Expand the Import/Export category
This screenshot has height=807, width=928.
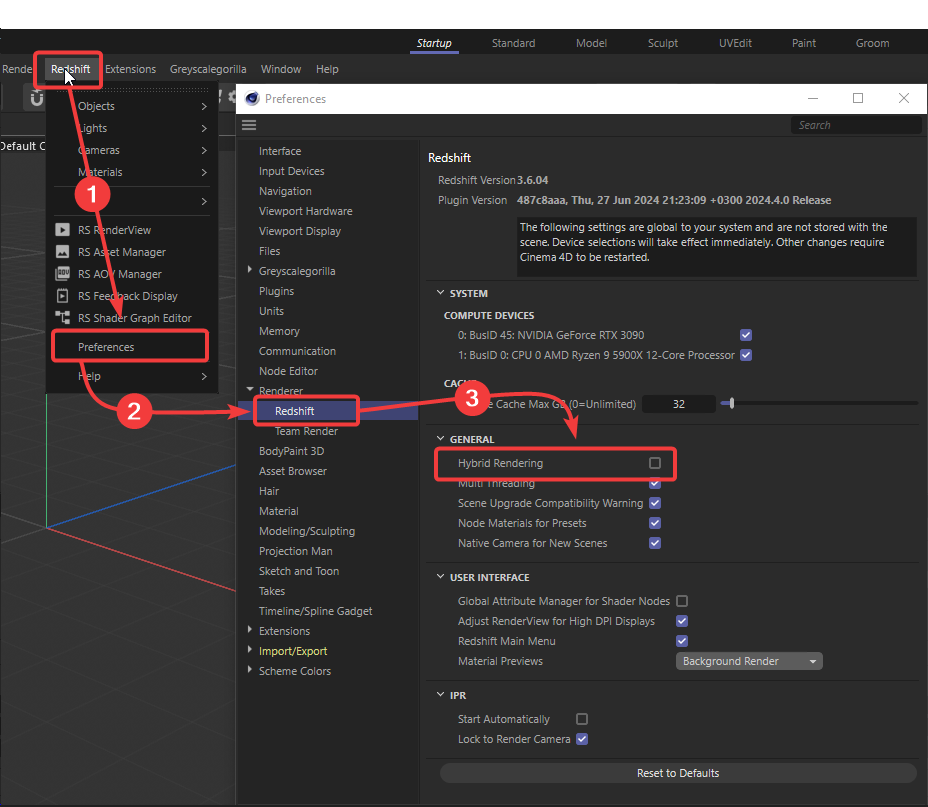(249, 650)
